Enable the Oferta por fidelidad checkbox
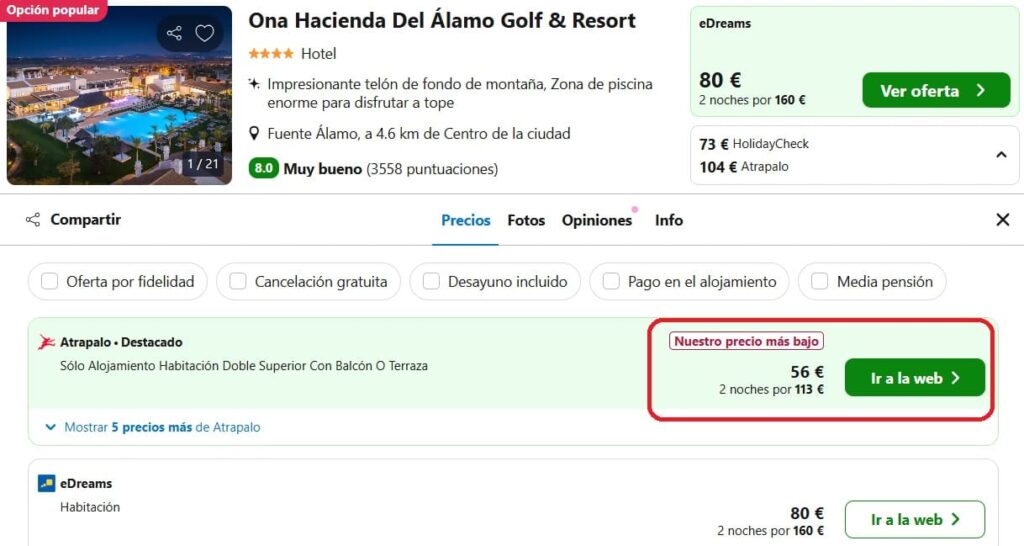1024x546 pixels. point(50,281)
